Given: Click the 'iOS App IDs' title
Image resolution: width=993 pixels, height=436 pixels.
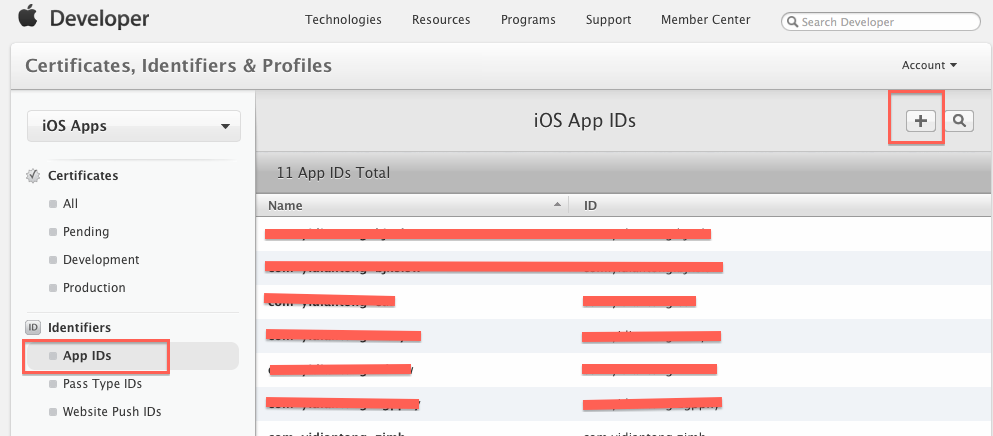Looking at the screenshot, I should point(585,120).
